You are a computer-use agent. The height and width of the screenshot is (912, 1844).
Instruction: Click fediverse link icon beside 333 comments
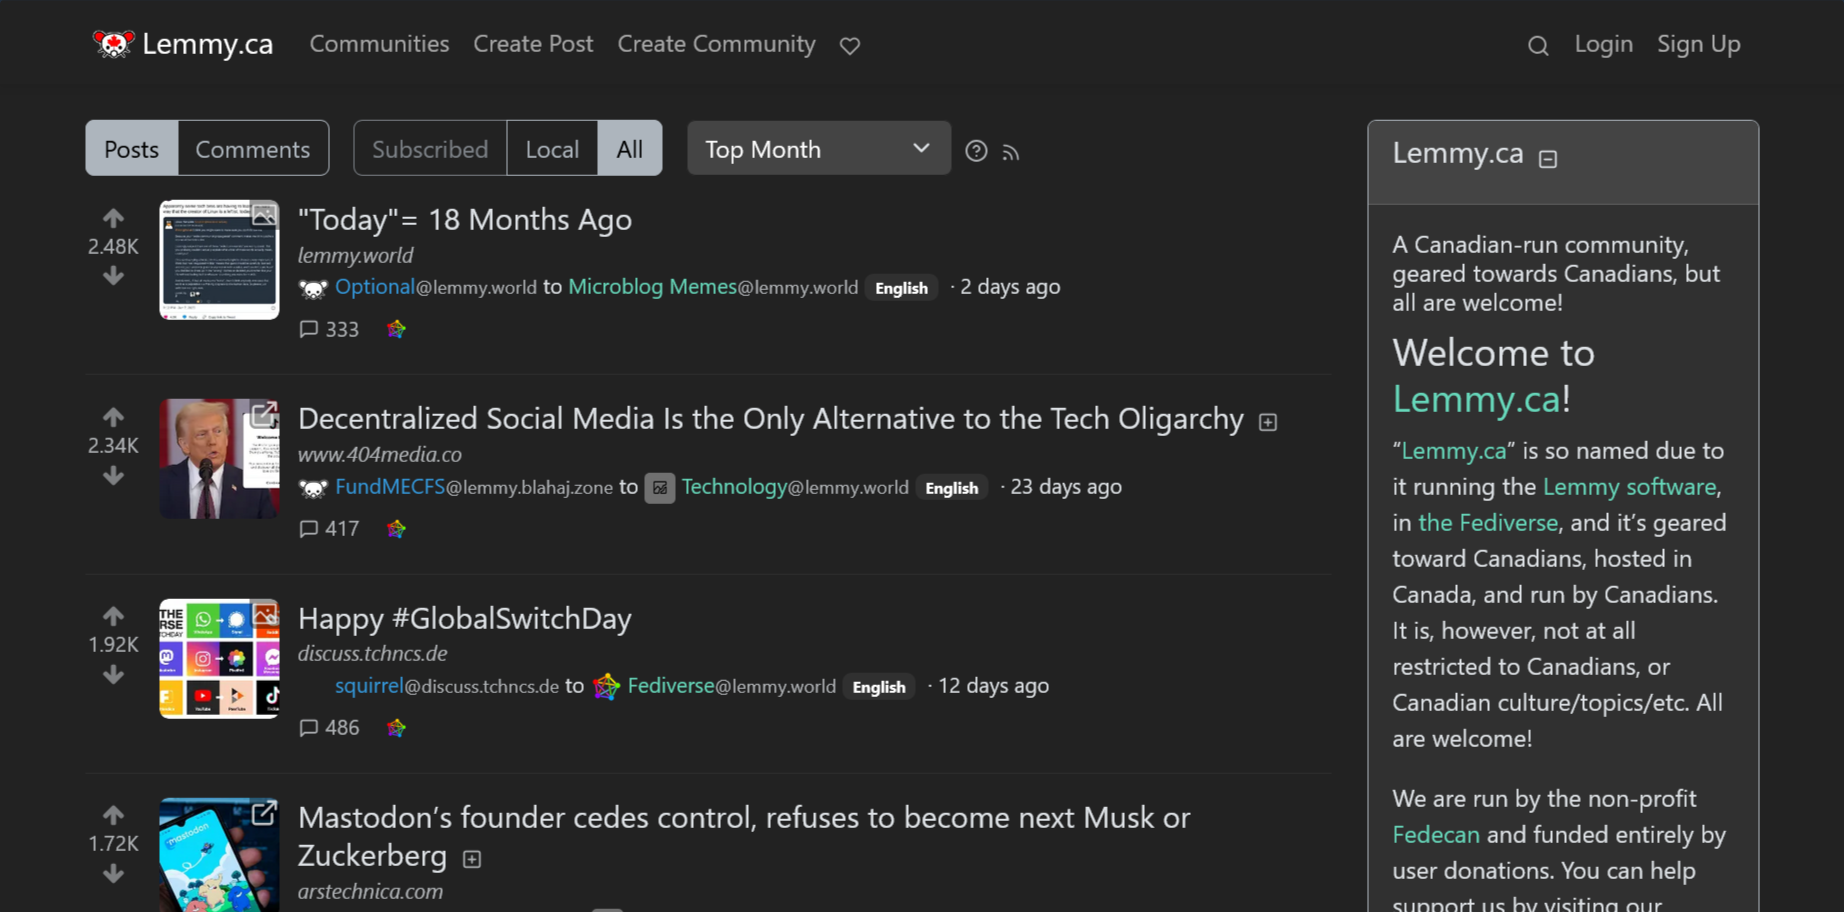pyautogui.click(x=396, y=329)
